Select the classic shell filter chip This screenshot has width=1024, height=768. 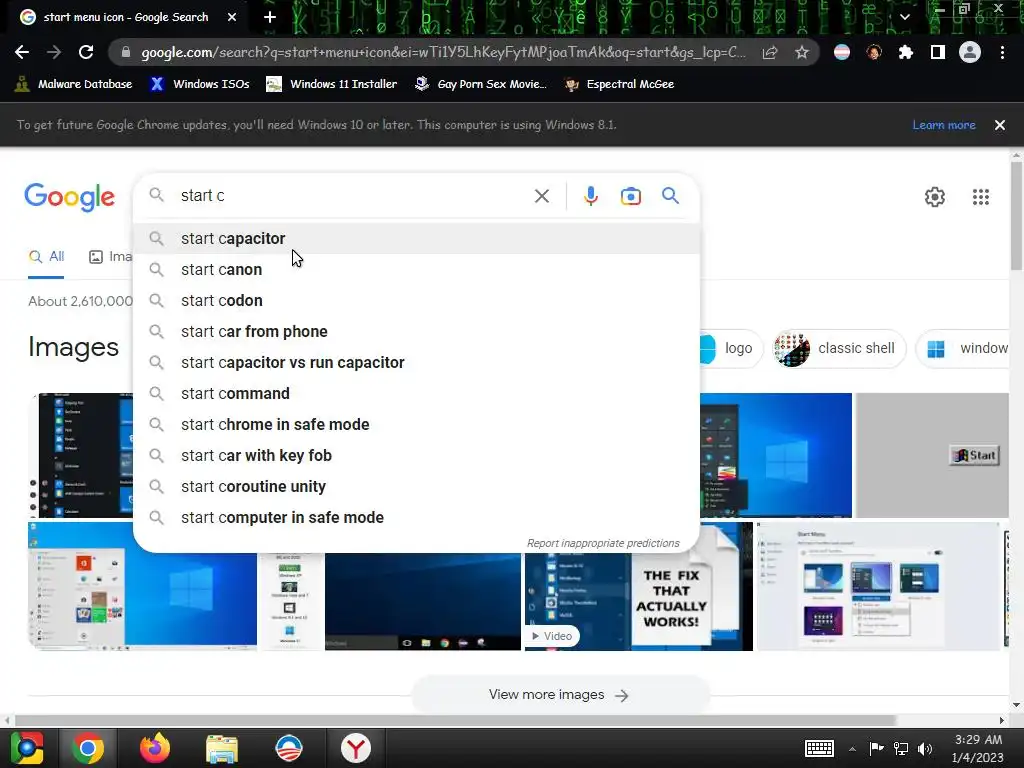(839, 348)
